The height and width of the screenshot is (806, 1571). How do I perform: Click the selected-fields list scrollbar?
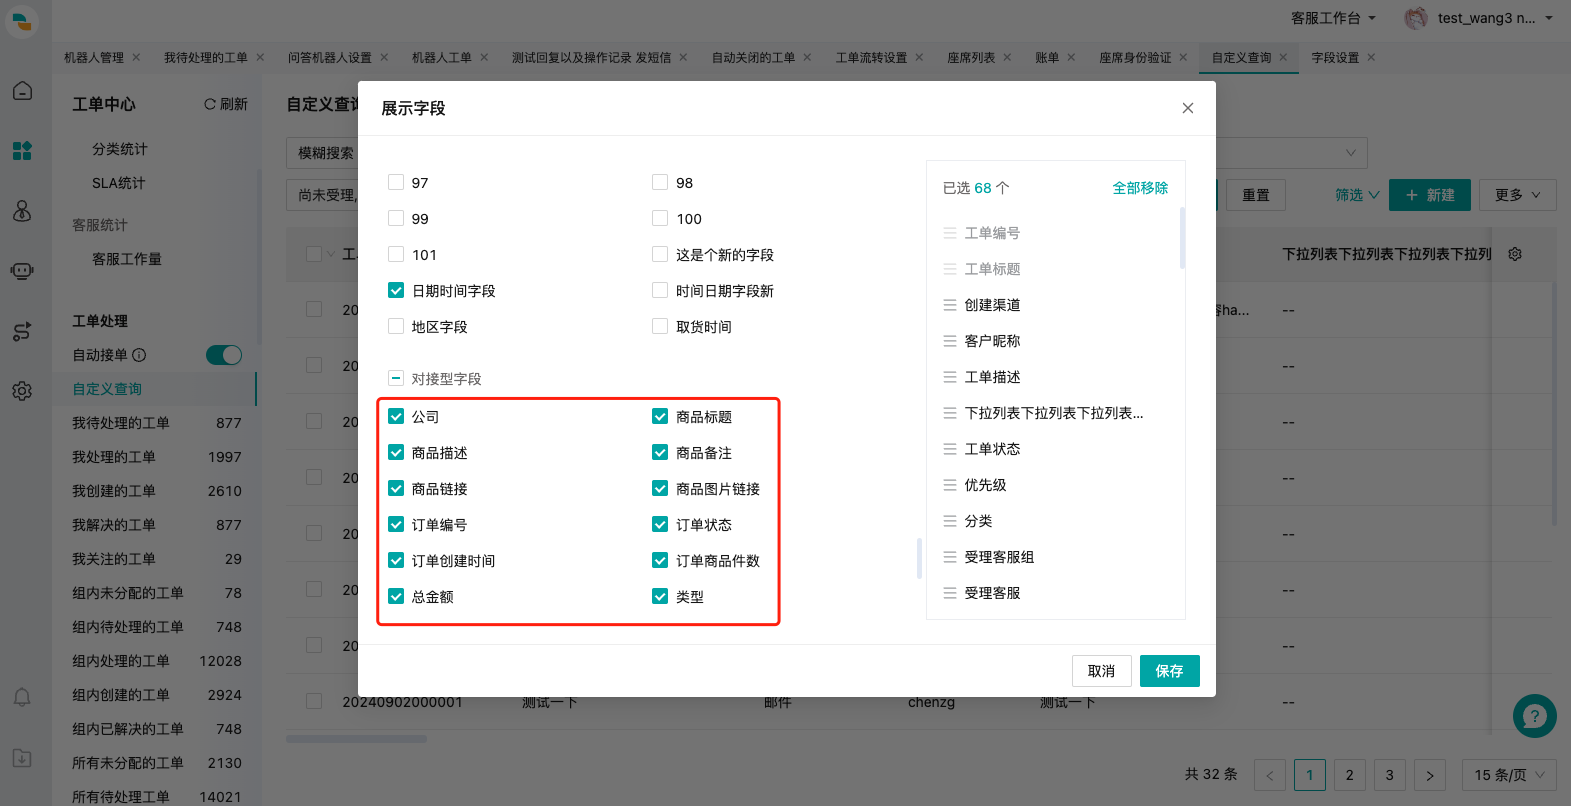1182,238
